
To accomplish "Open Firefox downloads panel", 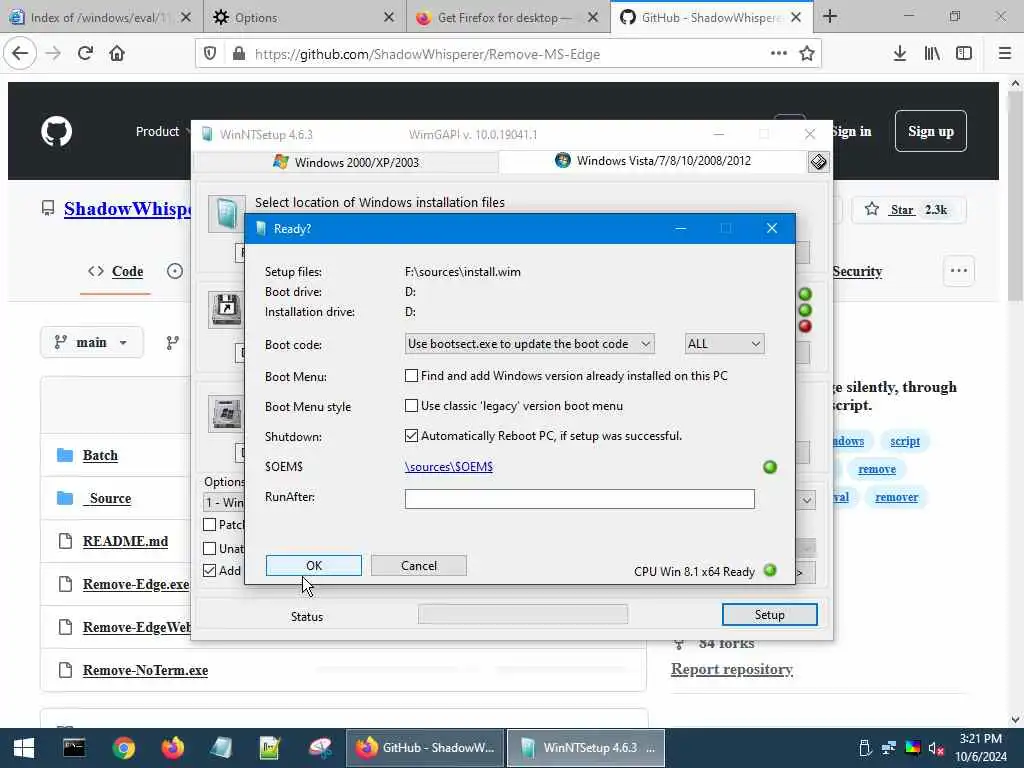I will click(x=899, y=54).
